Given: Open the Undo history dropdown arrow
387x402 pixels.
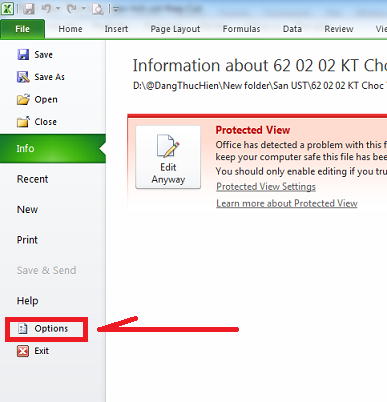Looking at the screenshot, I should [x=58, y=9].
